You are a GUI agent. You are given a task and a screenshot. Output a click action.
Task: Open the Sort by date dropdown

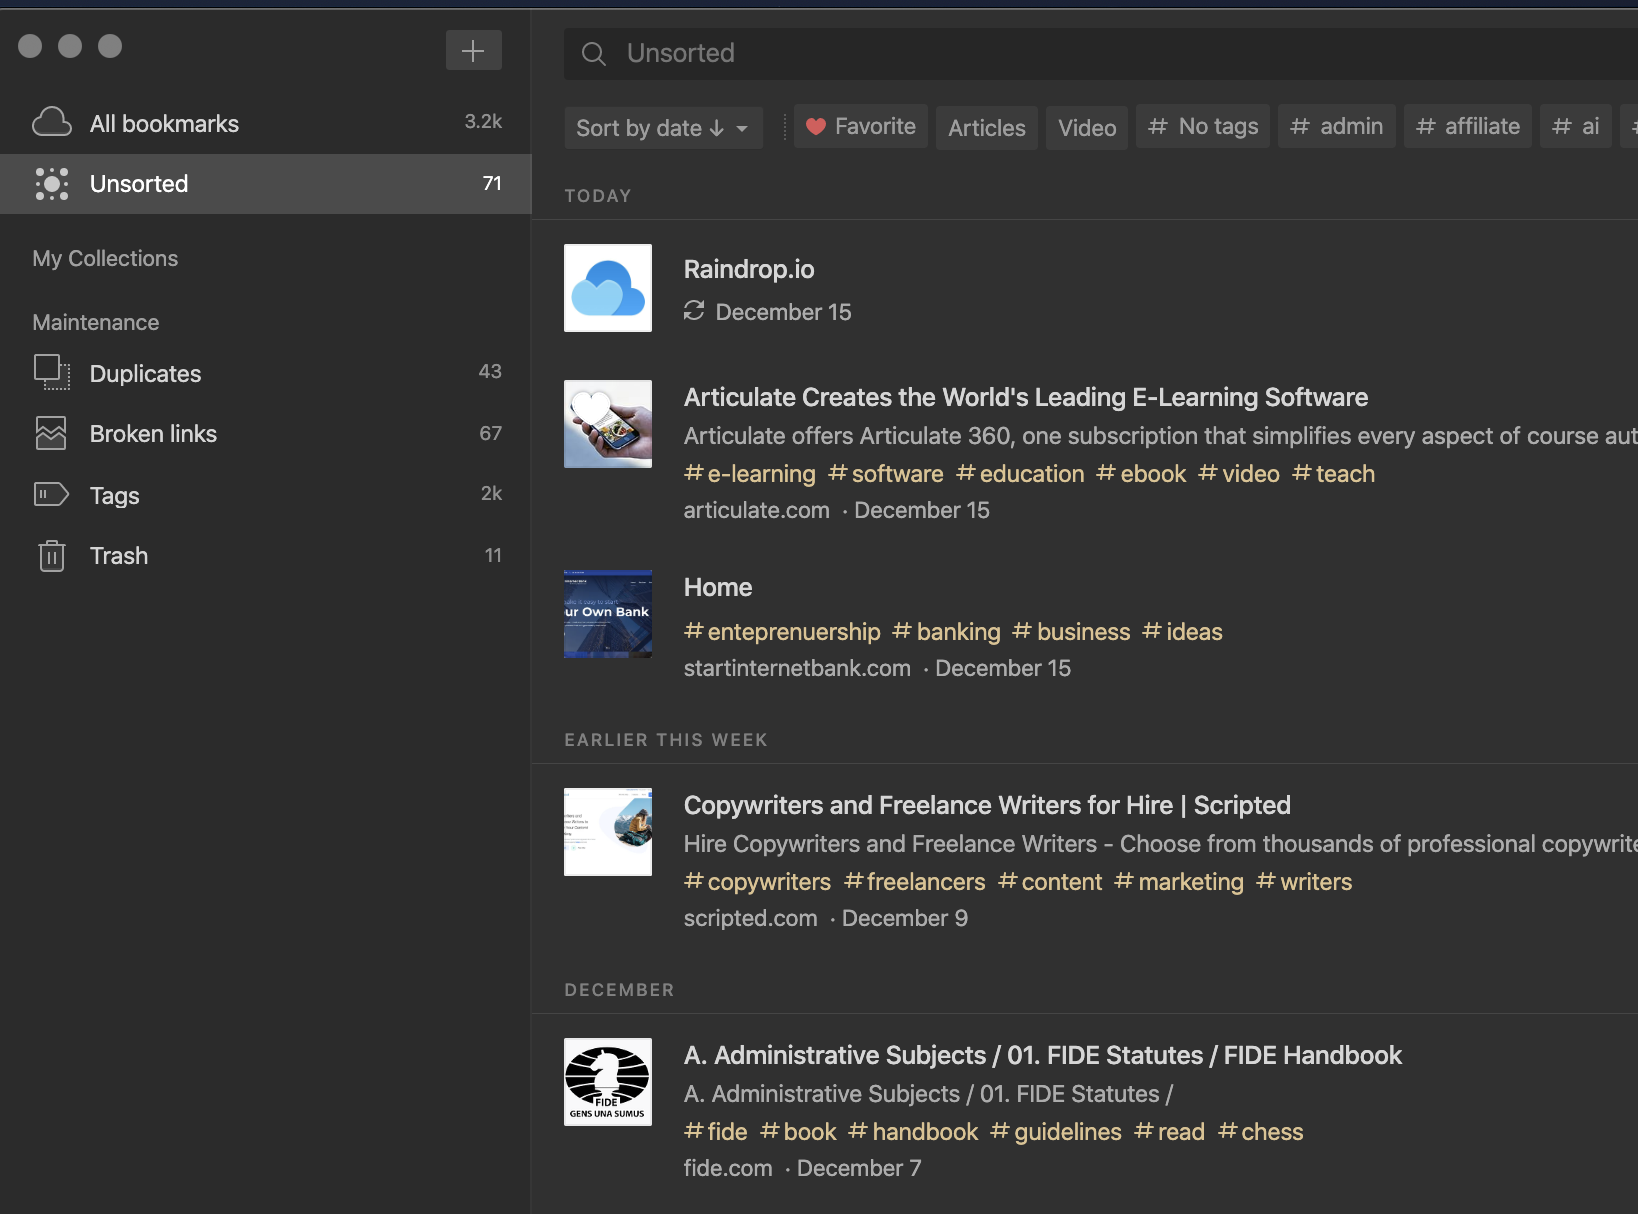pos(663,128)
